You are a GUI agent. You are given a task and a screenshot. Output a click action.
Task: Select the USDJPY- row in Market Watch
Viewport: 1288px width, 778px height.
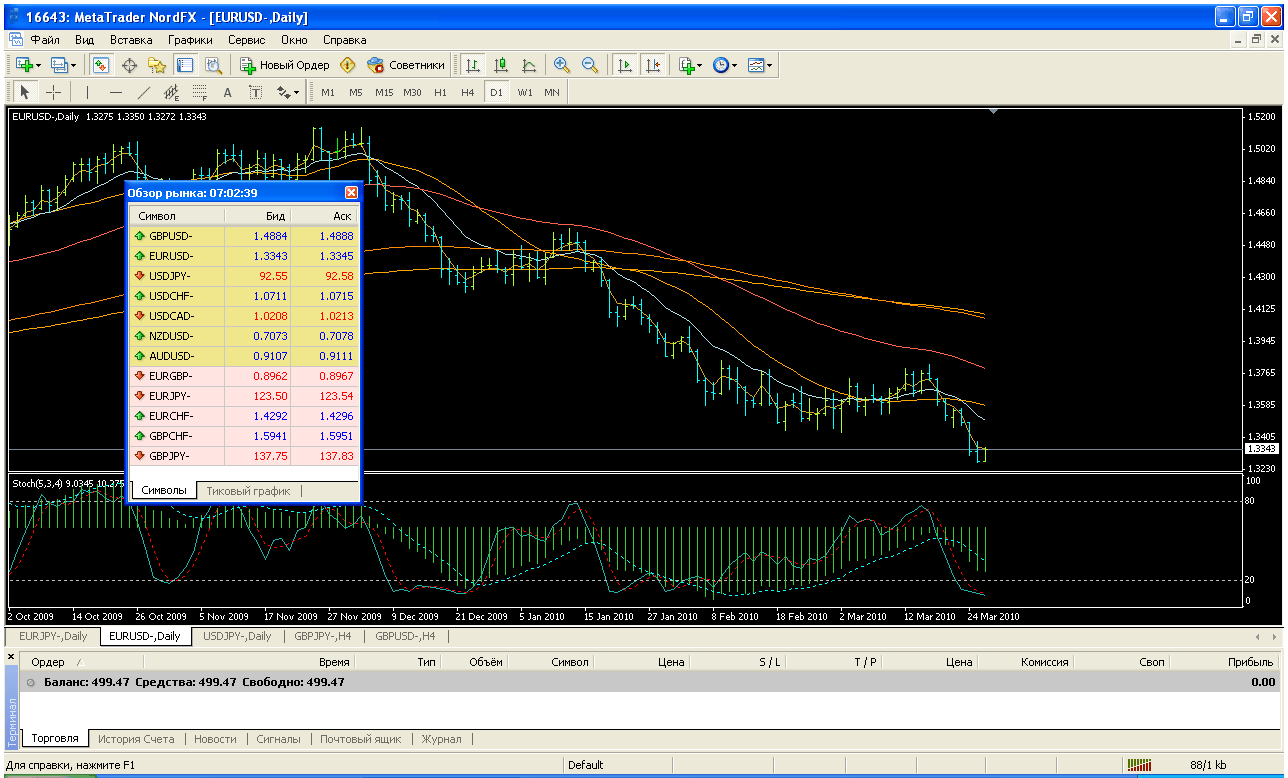coord(244,276)
